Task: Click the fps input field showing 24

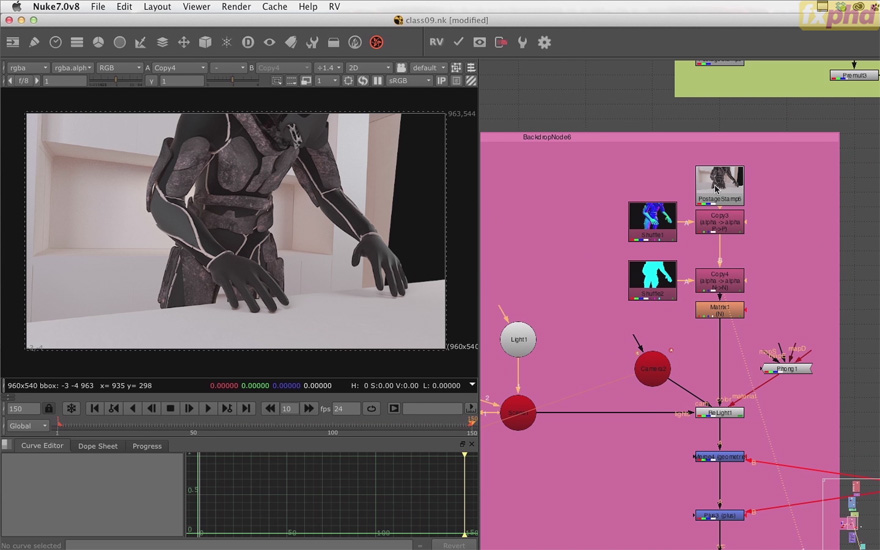Action: (346, 409)
